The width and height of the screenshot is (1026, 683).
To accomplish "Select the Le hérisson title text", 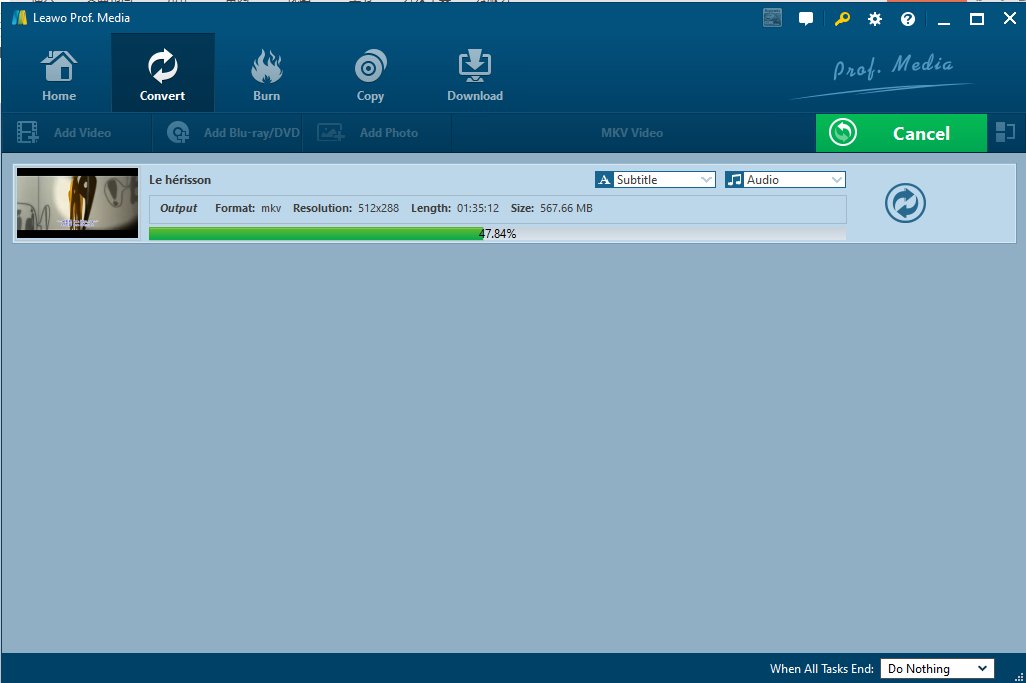I will point(180,180).
